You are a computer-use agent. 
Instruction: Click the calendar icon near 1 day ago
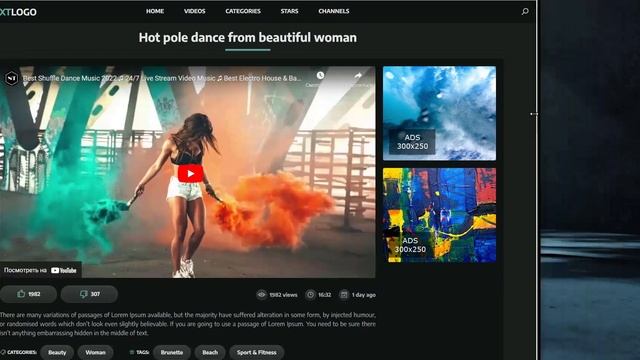point(344,294)
